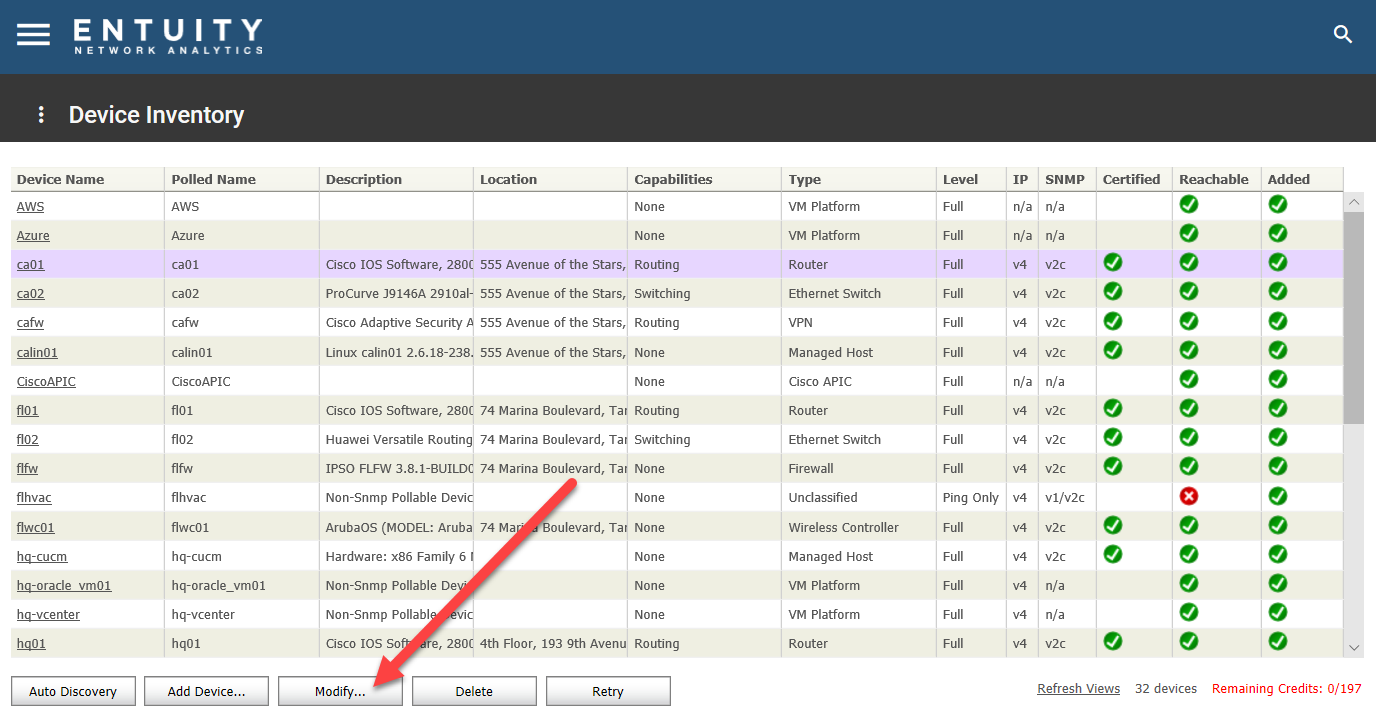Click Certified checkmark in flfw row
This screenshot has width=1376, height=717.
point(1112,467)
